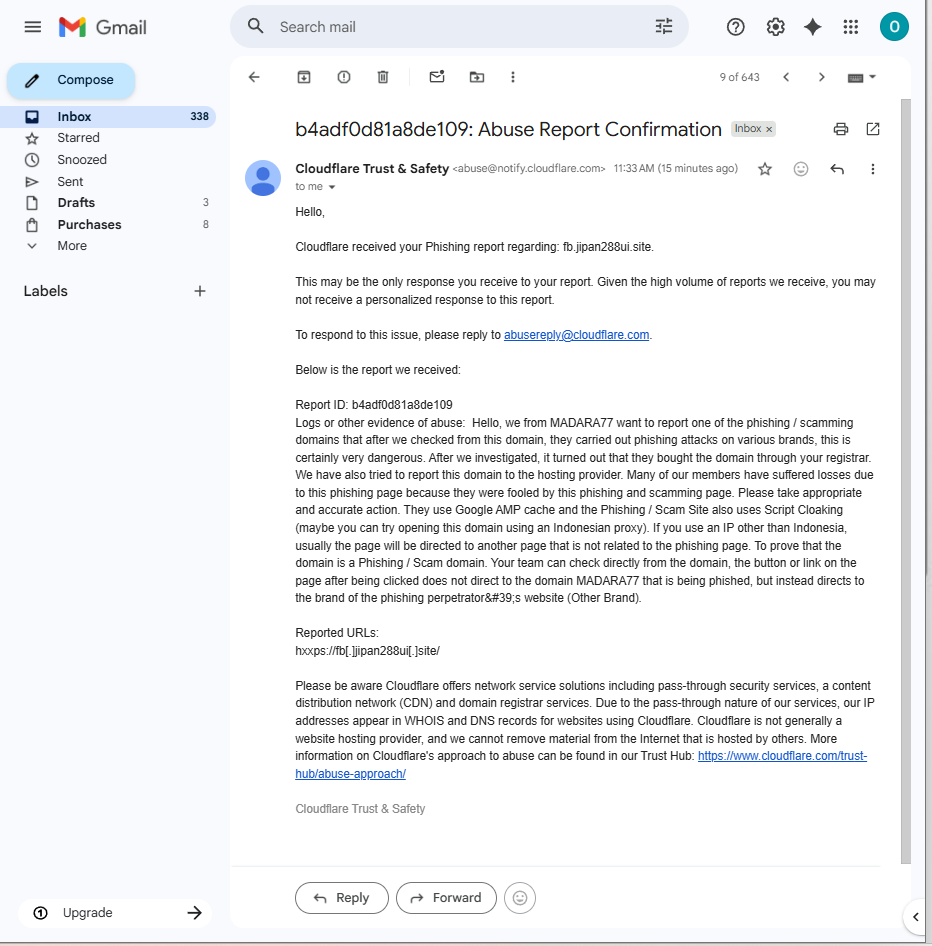Click the Compose button

pos(71,80)
